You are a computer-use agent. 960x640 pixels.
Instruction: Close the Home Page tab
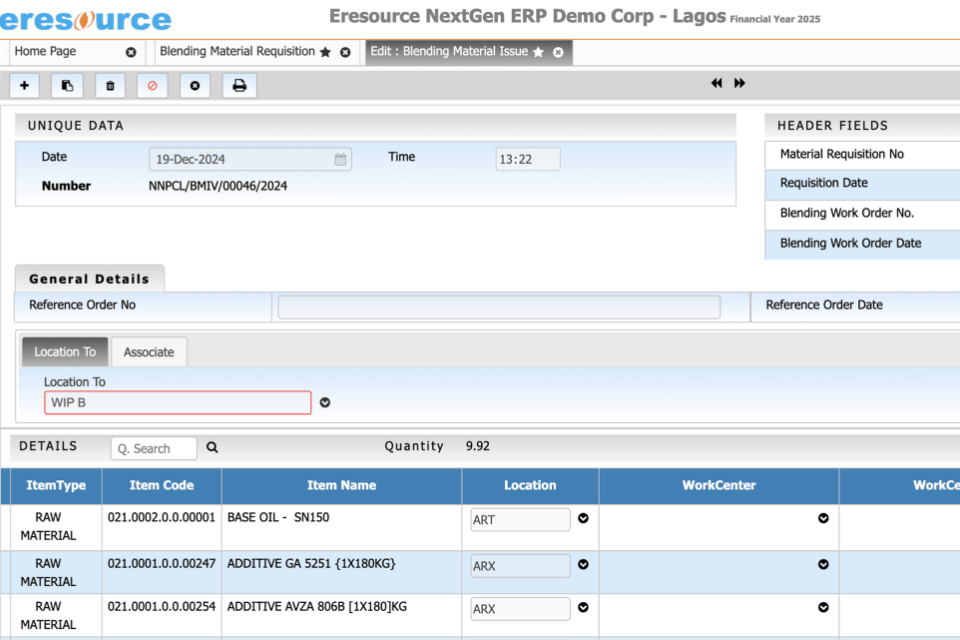131,53
